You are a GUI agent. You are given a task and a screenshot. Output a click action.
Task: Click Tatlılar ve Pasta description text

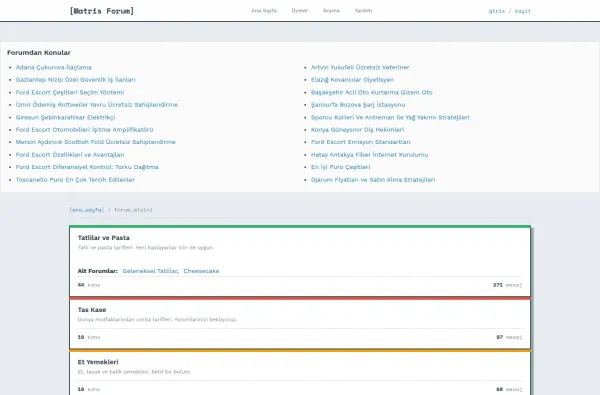click(x=145, y=248)
